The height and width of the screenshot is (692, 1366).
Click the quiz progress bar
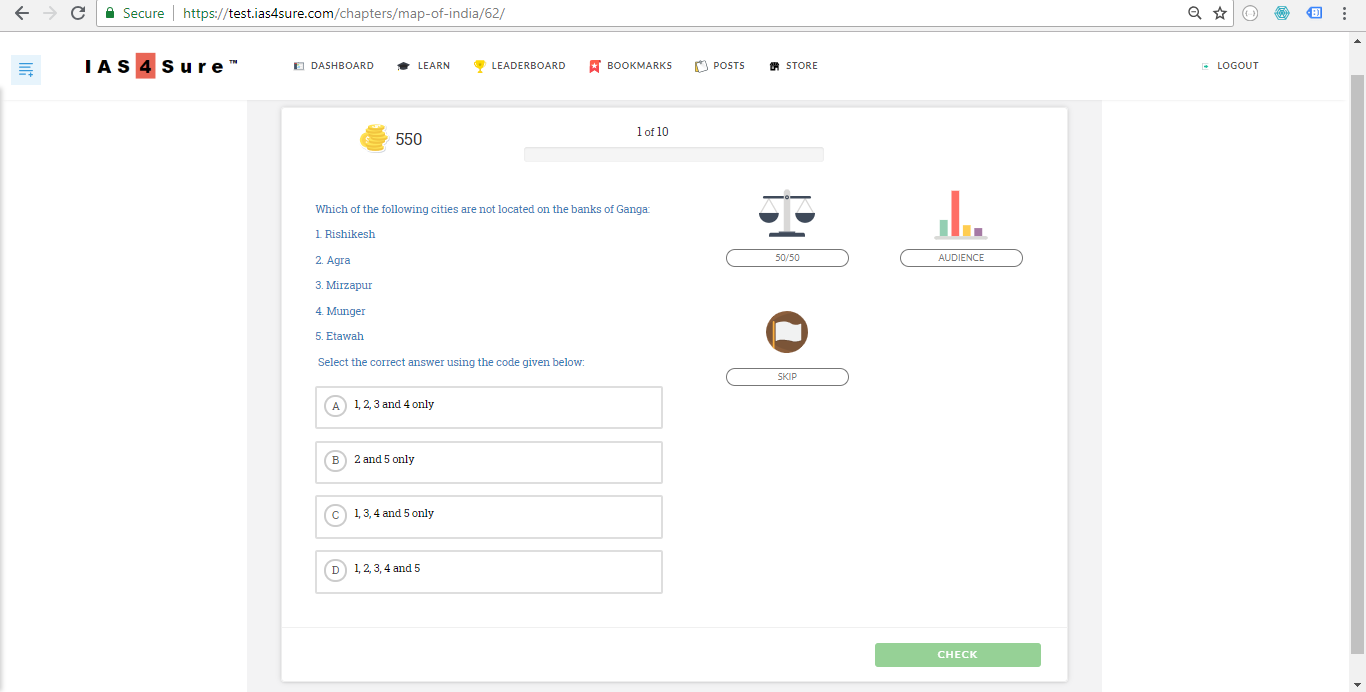(x=673, y=154)
